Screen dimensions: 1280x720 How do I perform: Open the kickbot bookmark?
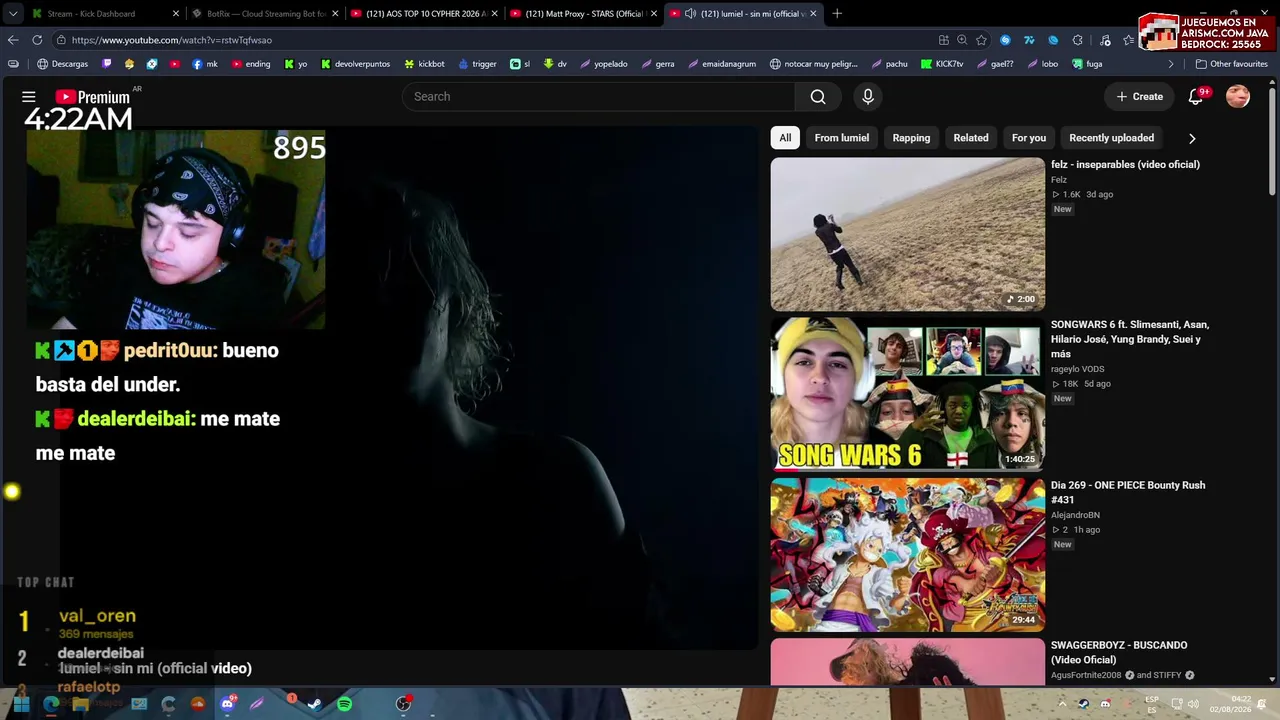pos(424,64)
